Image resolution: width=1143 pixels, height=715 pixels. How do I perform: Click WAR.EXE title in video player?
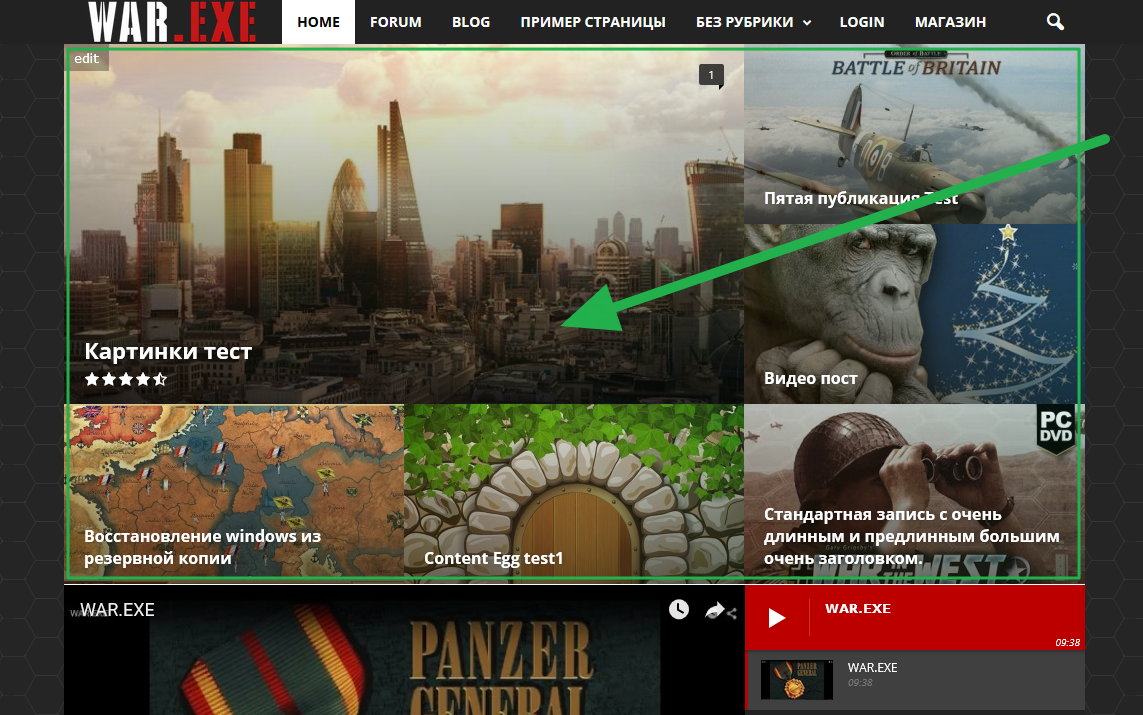tap(117, 609)
